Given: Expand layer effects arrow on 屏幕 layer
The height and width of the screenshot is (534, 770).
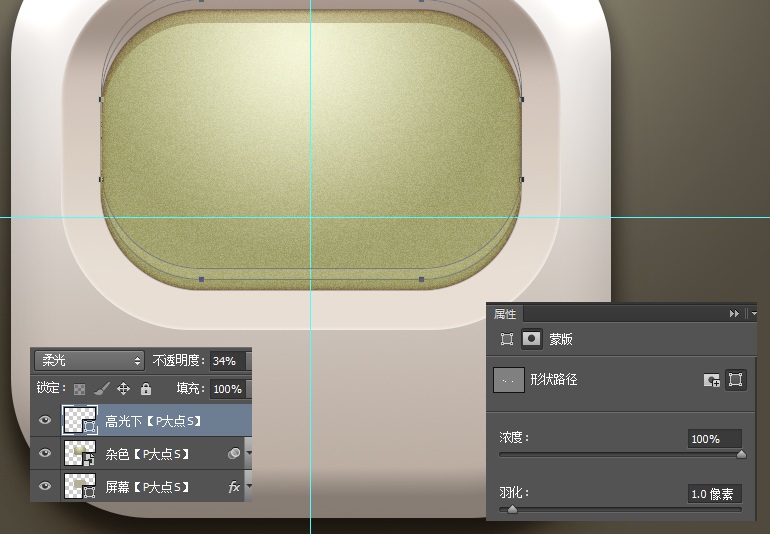Looking at the screenshot, I should point(249,486).
